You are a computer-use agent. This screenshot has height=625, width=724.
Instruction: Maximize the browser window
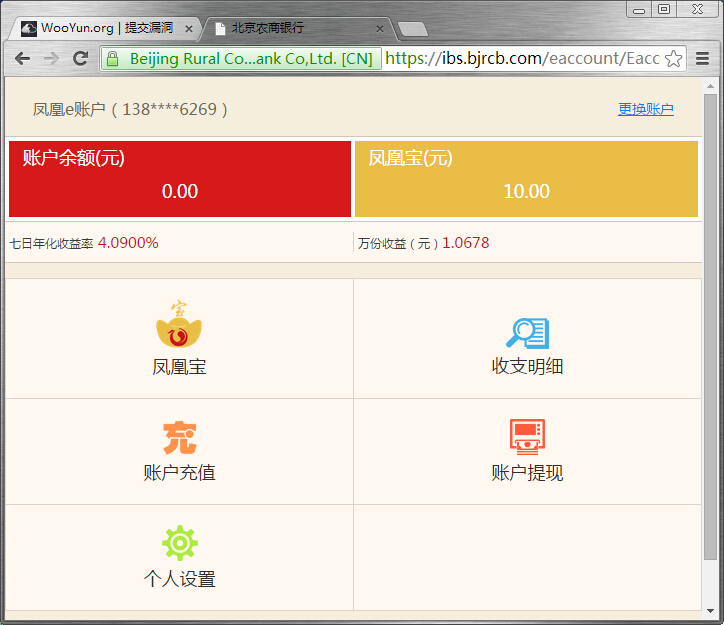coord(664,9)
